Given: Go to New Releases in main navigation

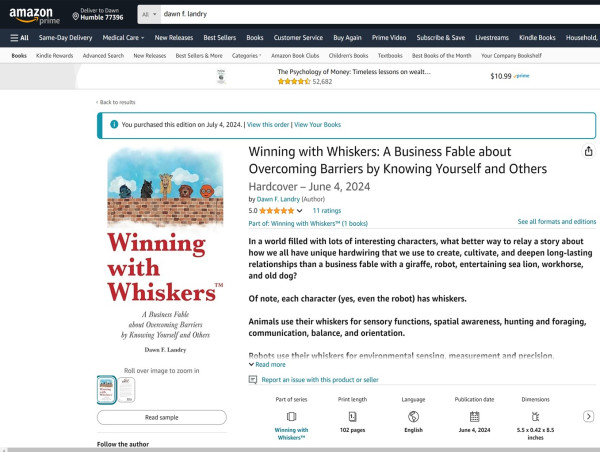Looking at the screenshot, I should click(x=174, y=38).
